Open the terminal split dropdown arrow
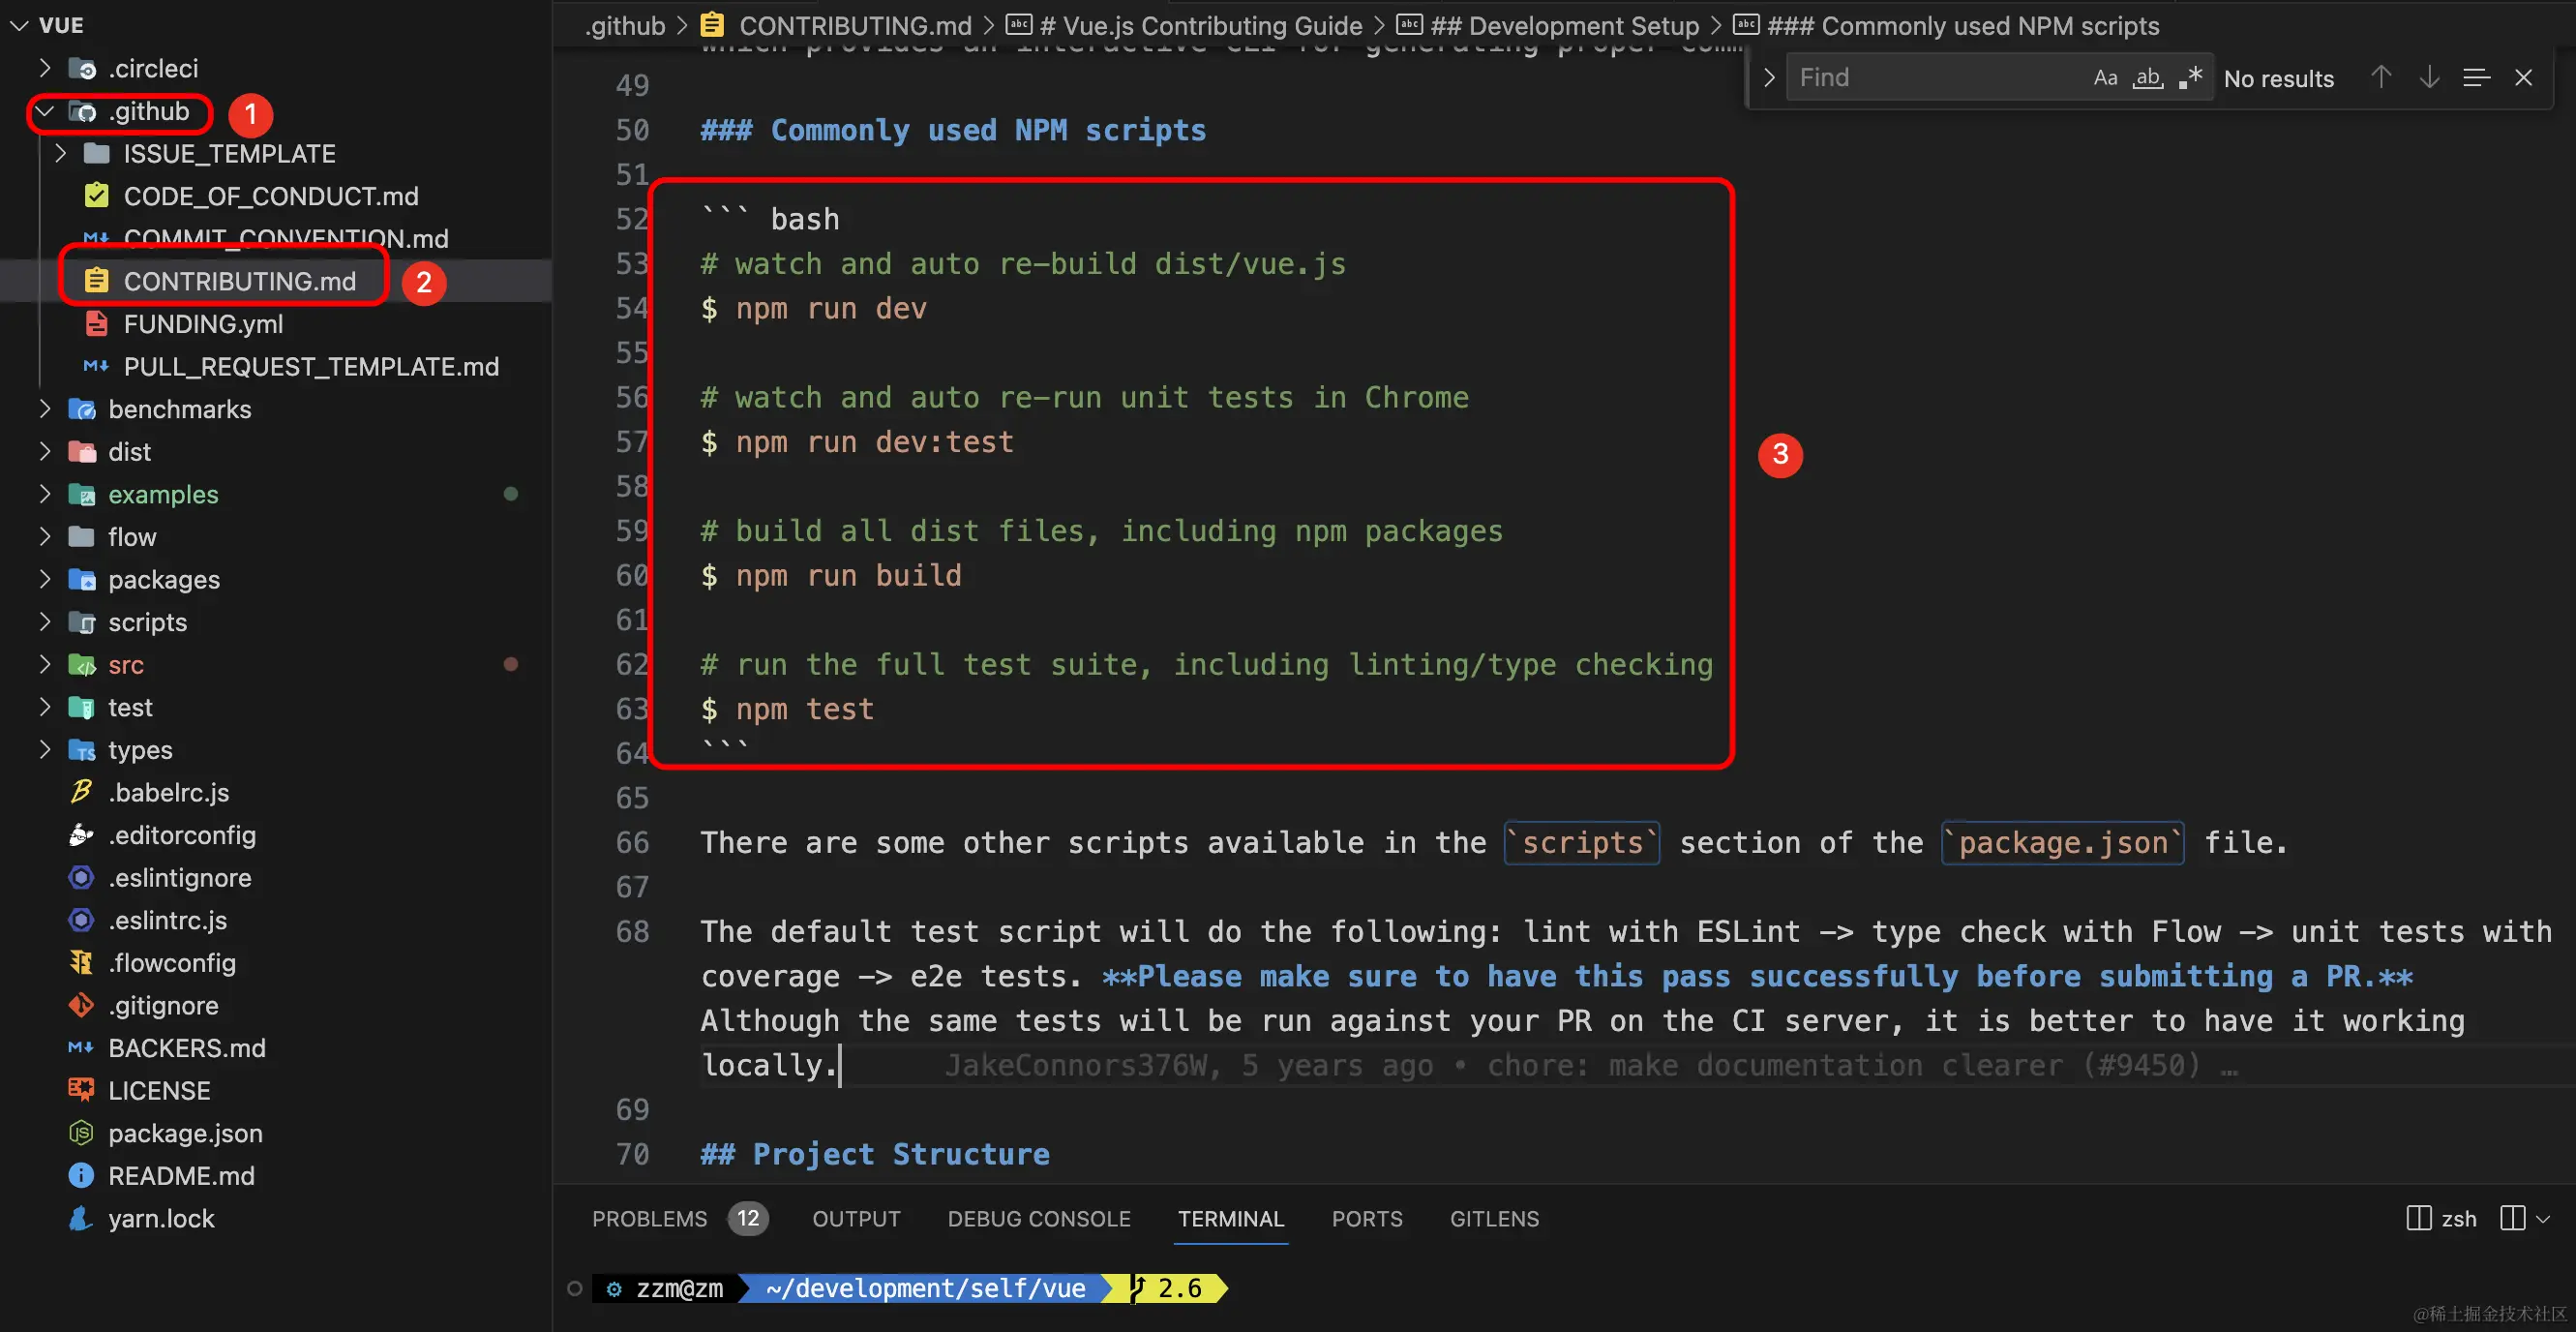The width and height of the screenshot is (2576, 1332). 2543,1218
